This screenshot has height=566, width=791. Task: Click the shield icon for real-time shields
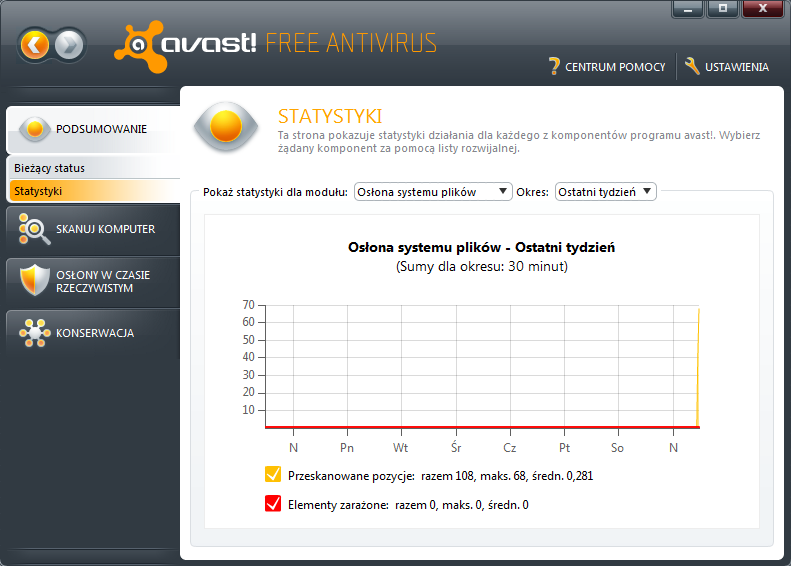34,280
